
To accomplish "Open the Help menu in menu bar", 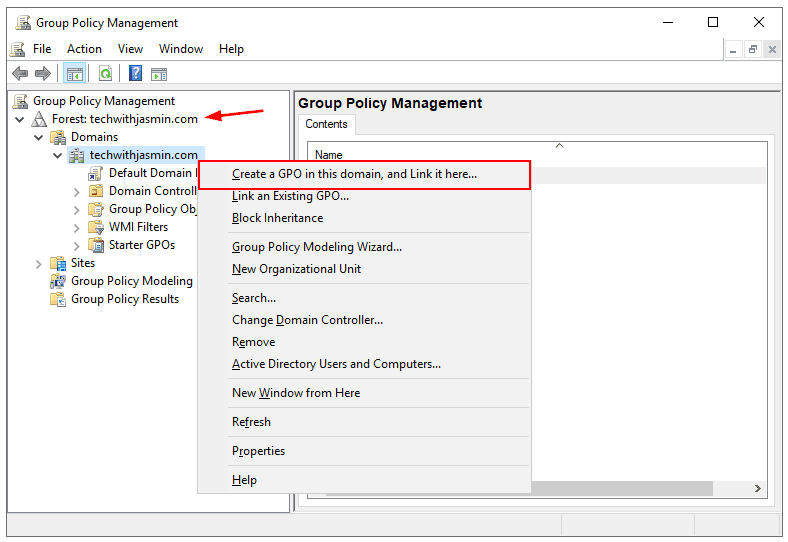I will [x=231, y=49].
